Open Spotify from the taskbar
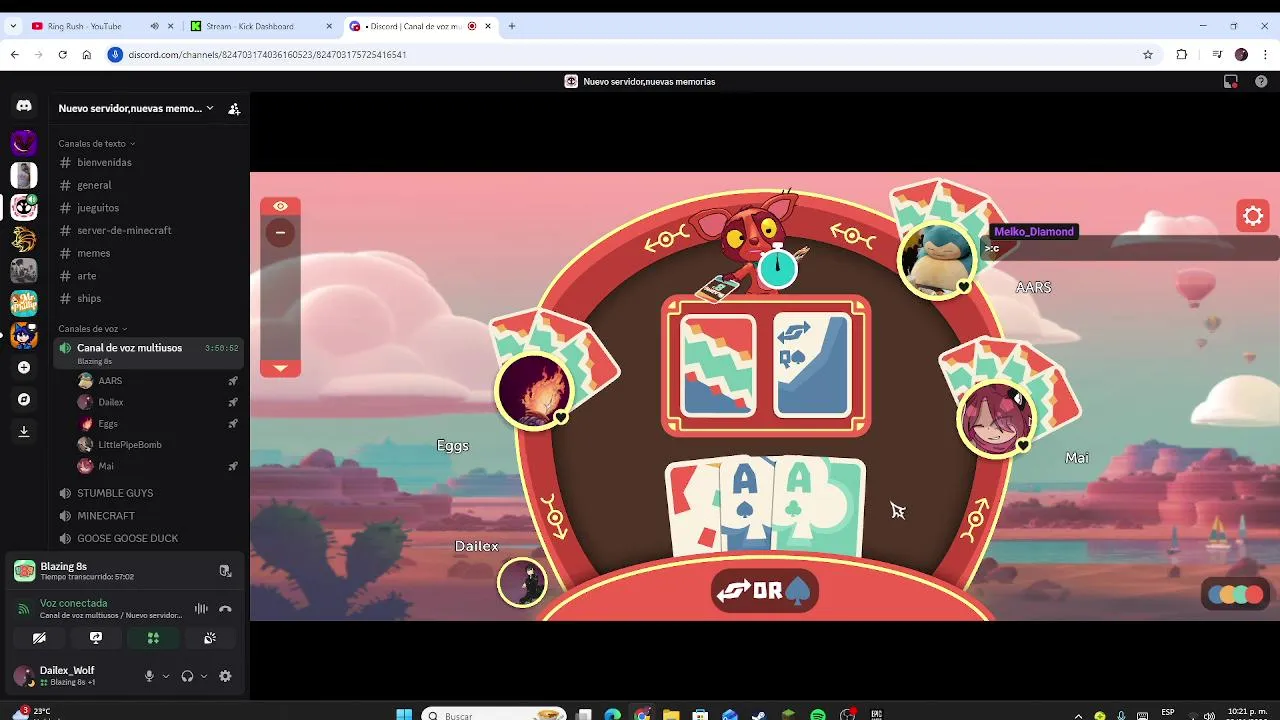The width and height of the screenshot is (1280, 720). click(x=818, y=715)
